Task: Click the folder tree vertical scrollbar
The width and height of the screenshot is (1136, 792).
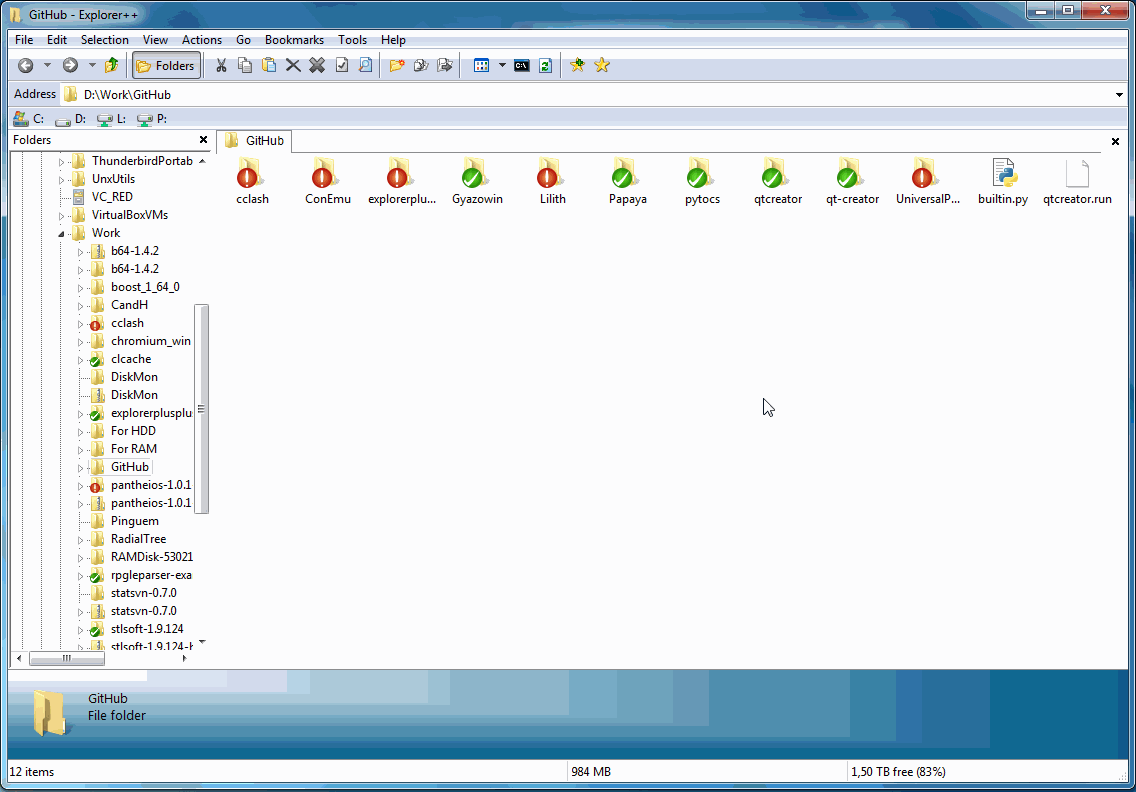Action: [202, 409]
